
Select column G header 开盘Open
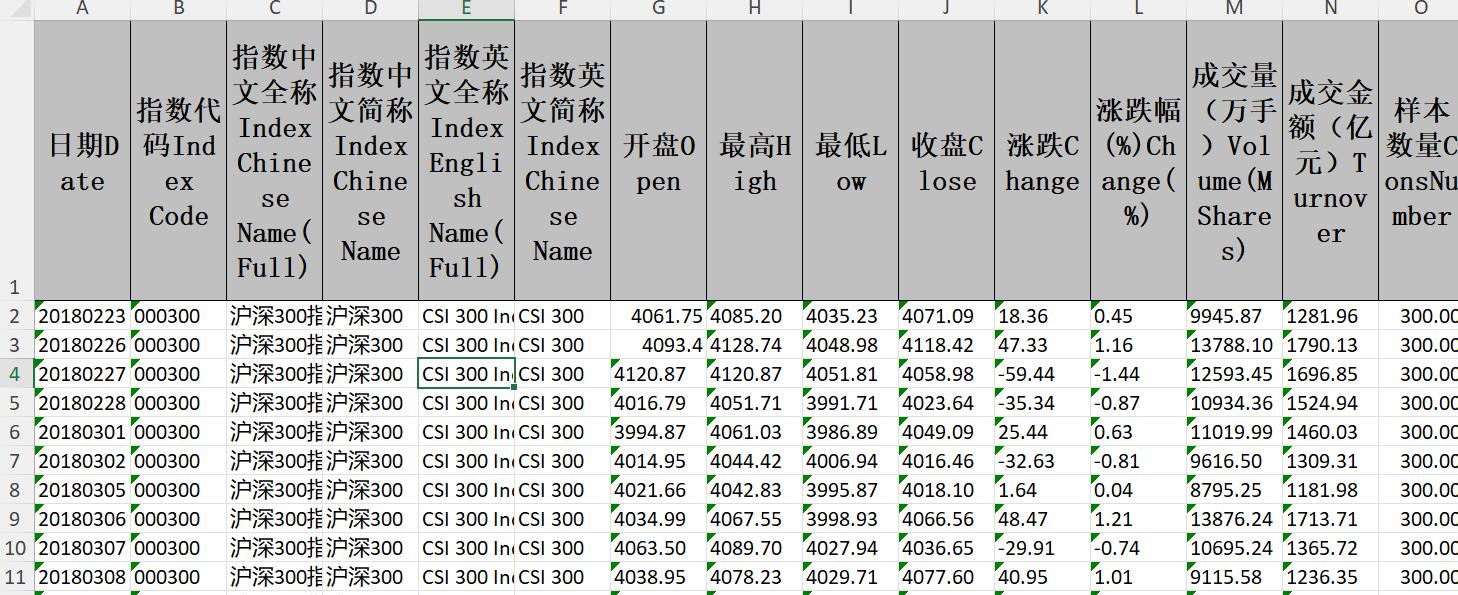tap(657, 10)
